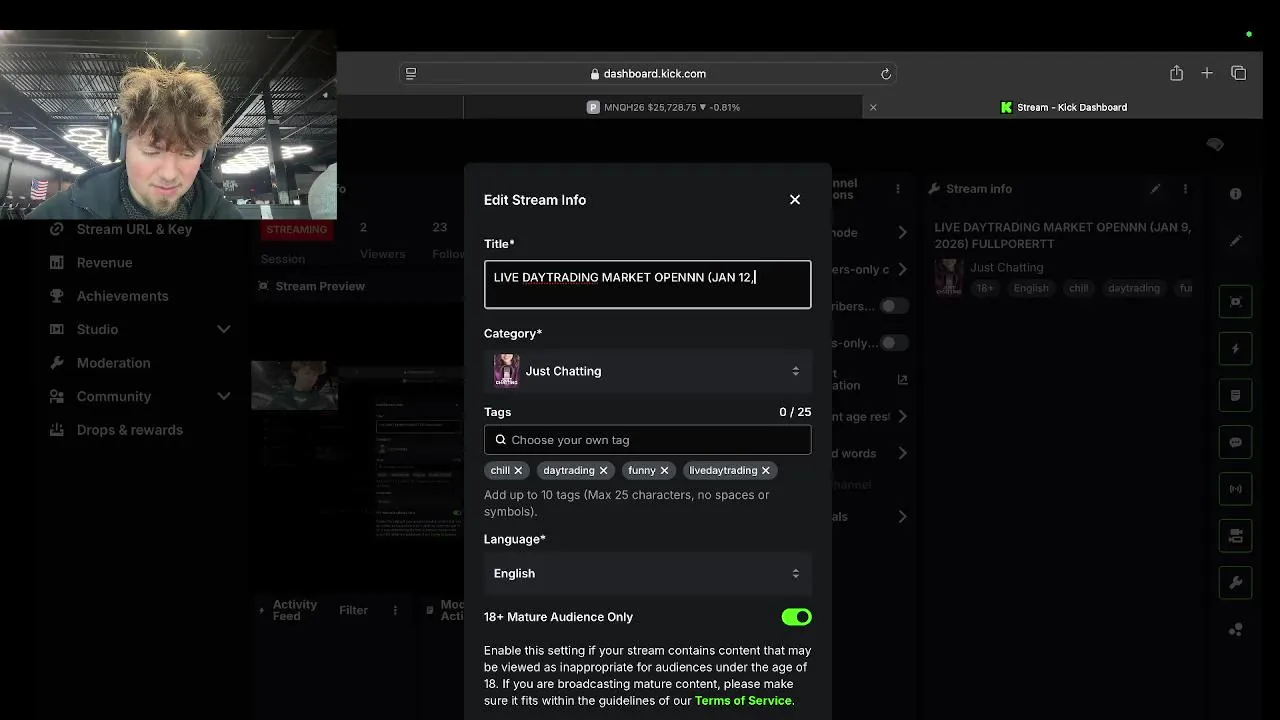Click the camera layout icon in right toolbar
The height and width of the screenshot is (720, 1280).
(x=1236, y=536)
